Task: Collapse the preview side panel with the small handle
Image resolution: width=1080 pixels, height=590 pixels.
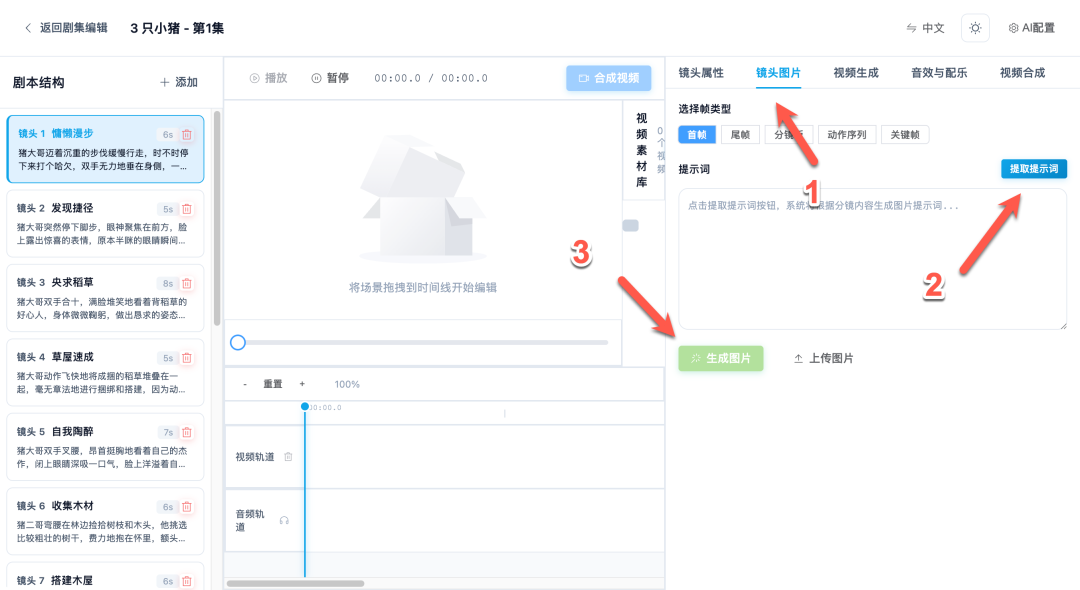Action: pyautogui.click(x=629, y=225)
